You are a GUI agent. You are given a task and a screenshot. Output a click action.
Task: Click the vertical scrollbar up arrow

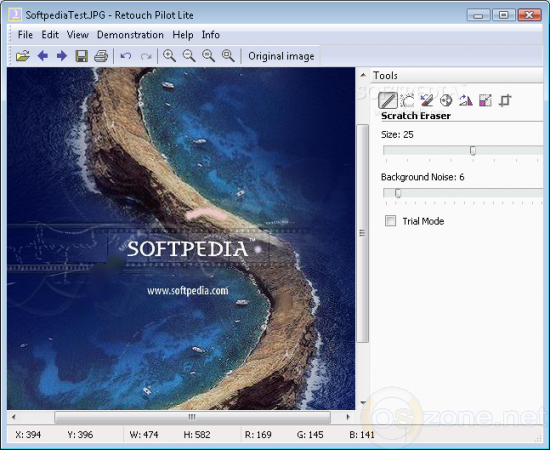(x=363, y=75)
